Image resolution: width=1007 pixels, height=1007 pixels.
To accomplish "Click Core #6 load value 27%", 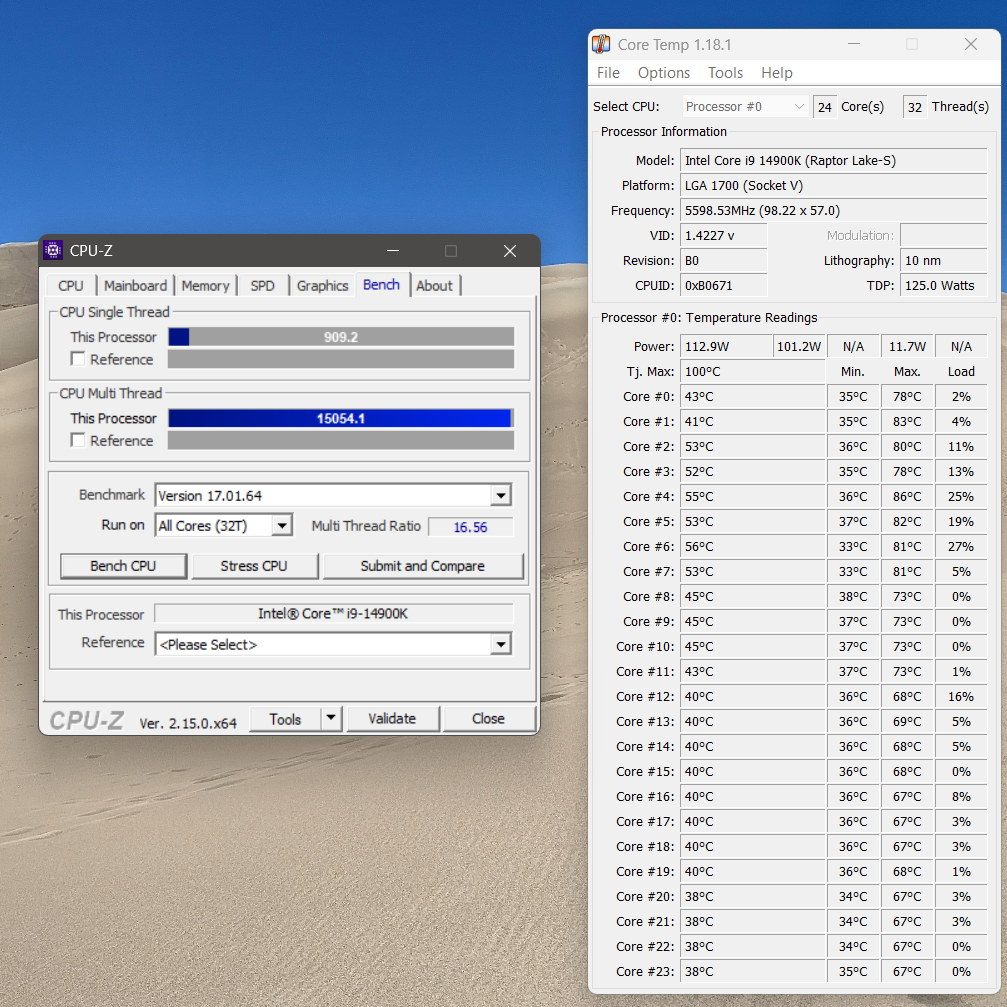I will click(x=961, y=547).
